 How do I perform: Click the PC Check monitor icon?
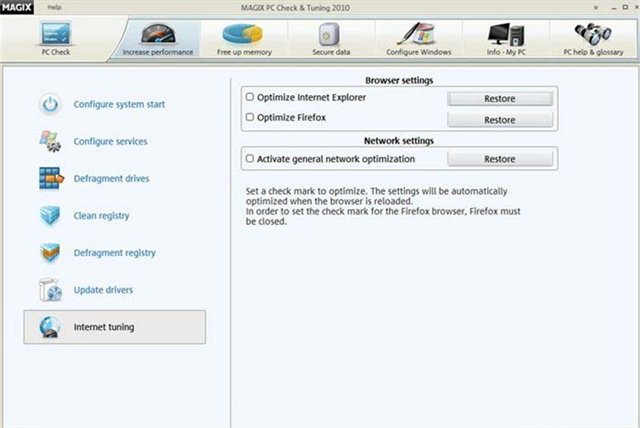[54, 32]
